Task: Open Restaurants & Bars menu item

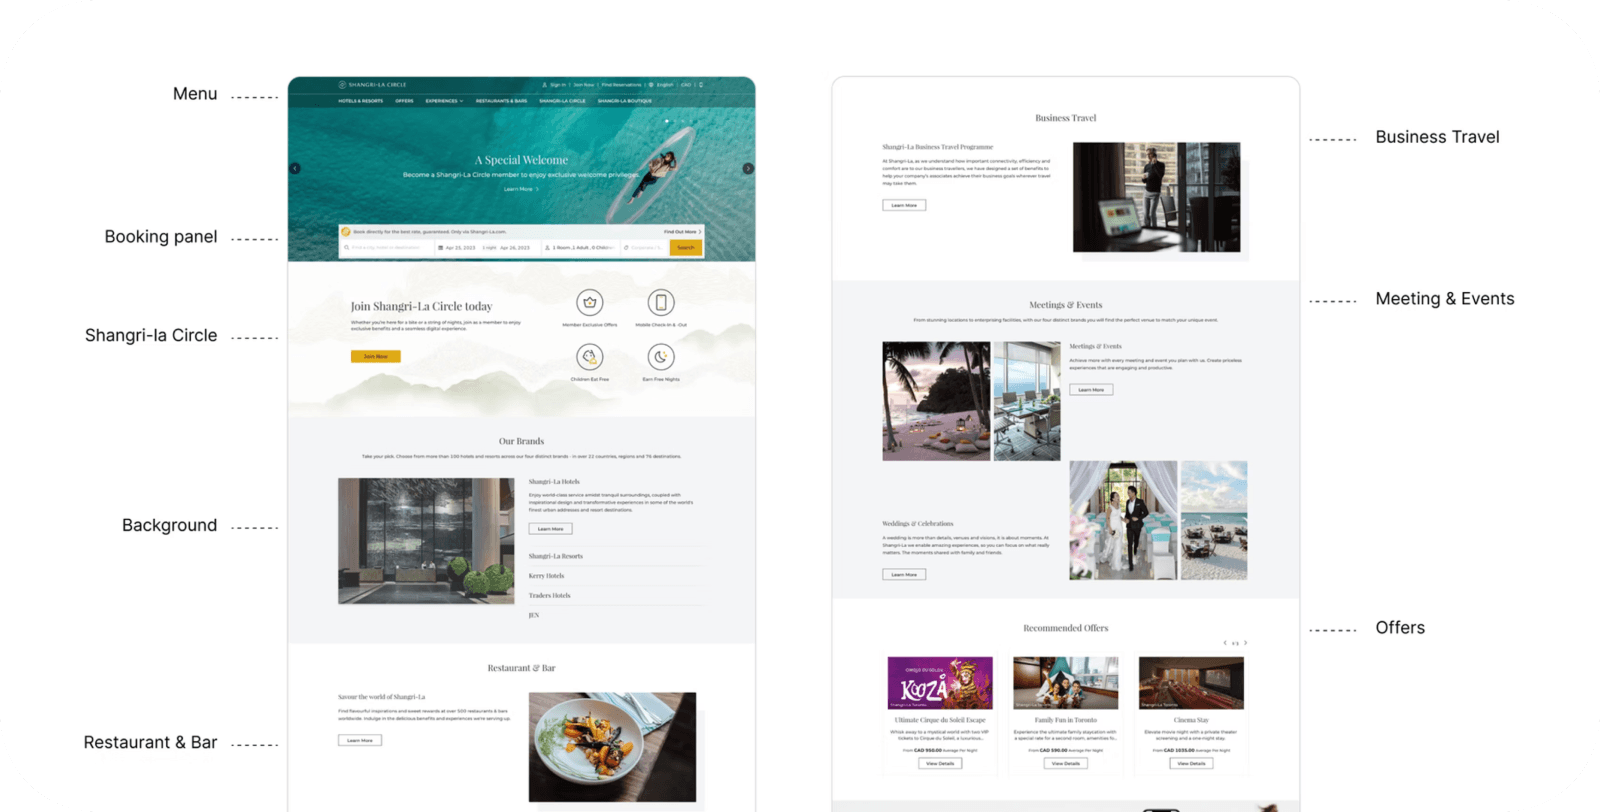Action: 501,101
